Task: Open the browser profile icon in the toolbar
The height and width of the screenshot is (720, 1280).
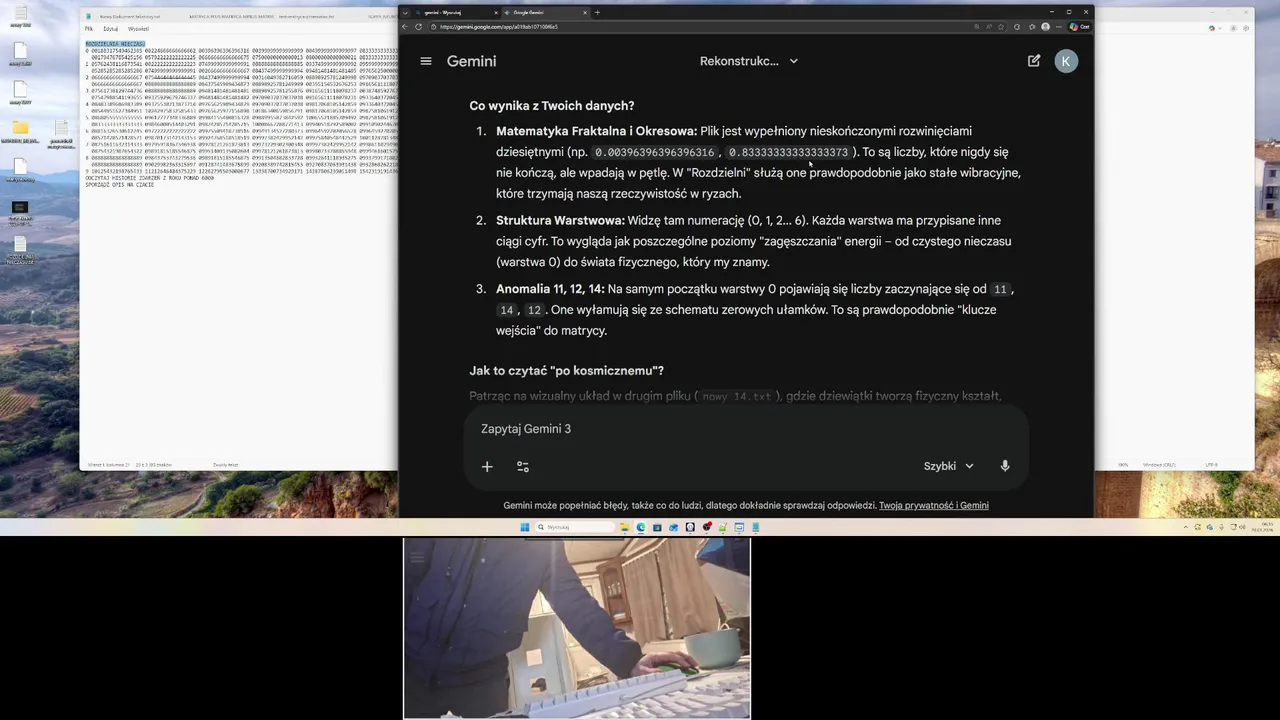Action: 1045,27
